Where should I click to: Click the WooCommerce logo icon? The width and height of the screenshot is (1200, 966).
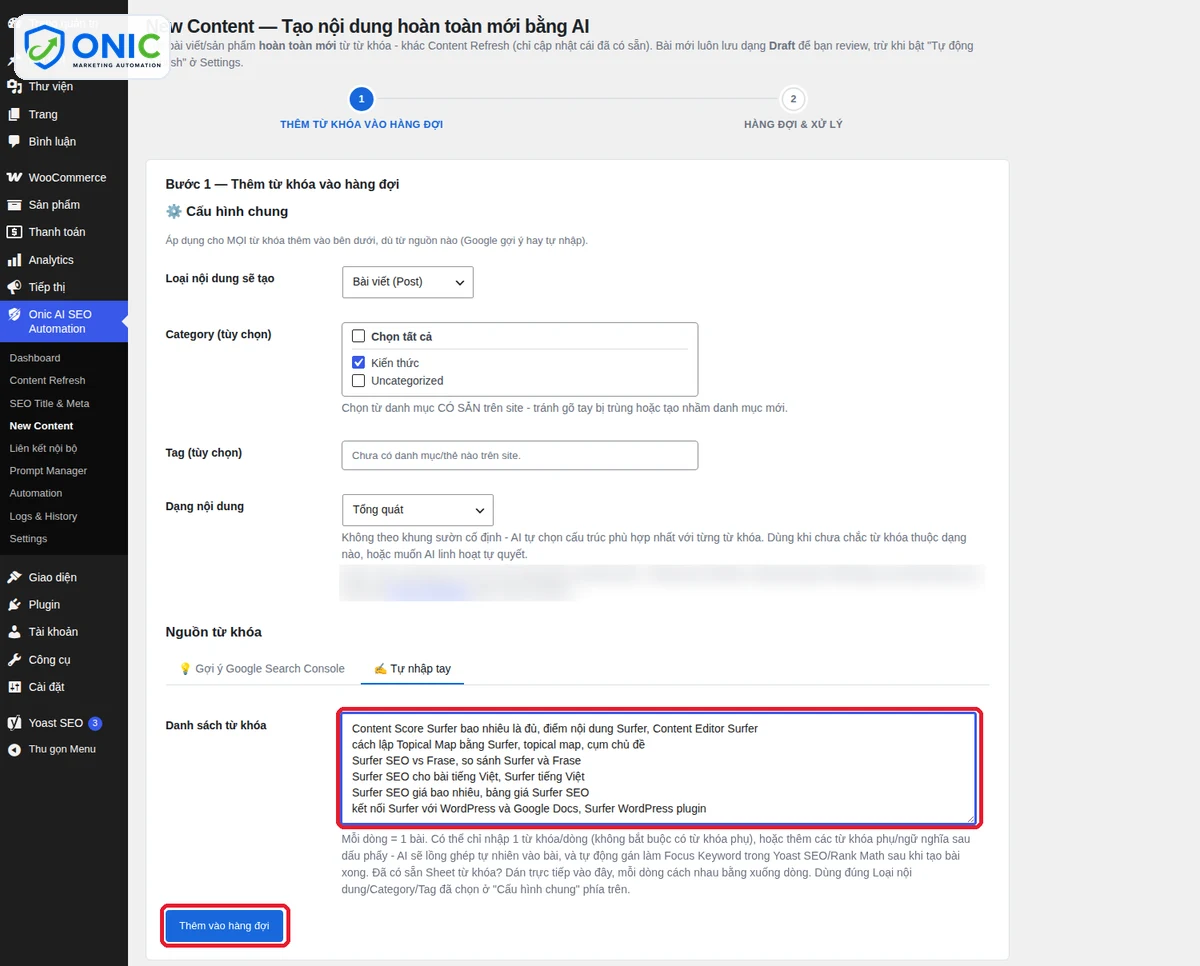[x=14, y=177]
